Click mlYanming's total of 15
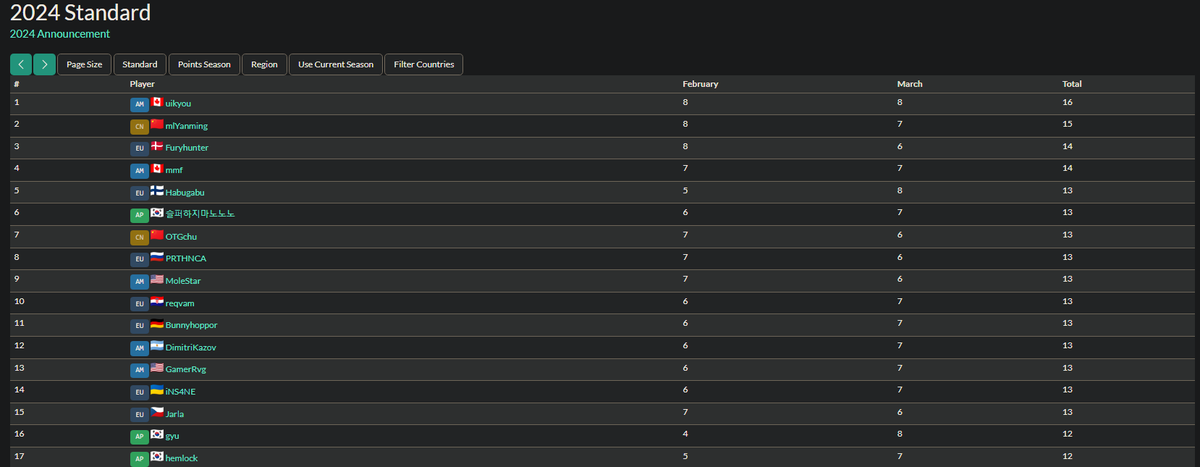 coord(1067,124)
